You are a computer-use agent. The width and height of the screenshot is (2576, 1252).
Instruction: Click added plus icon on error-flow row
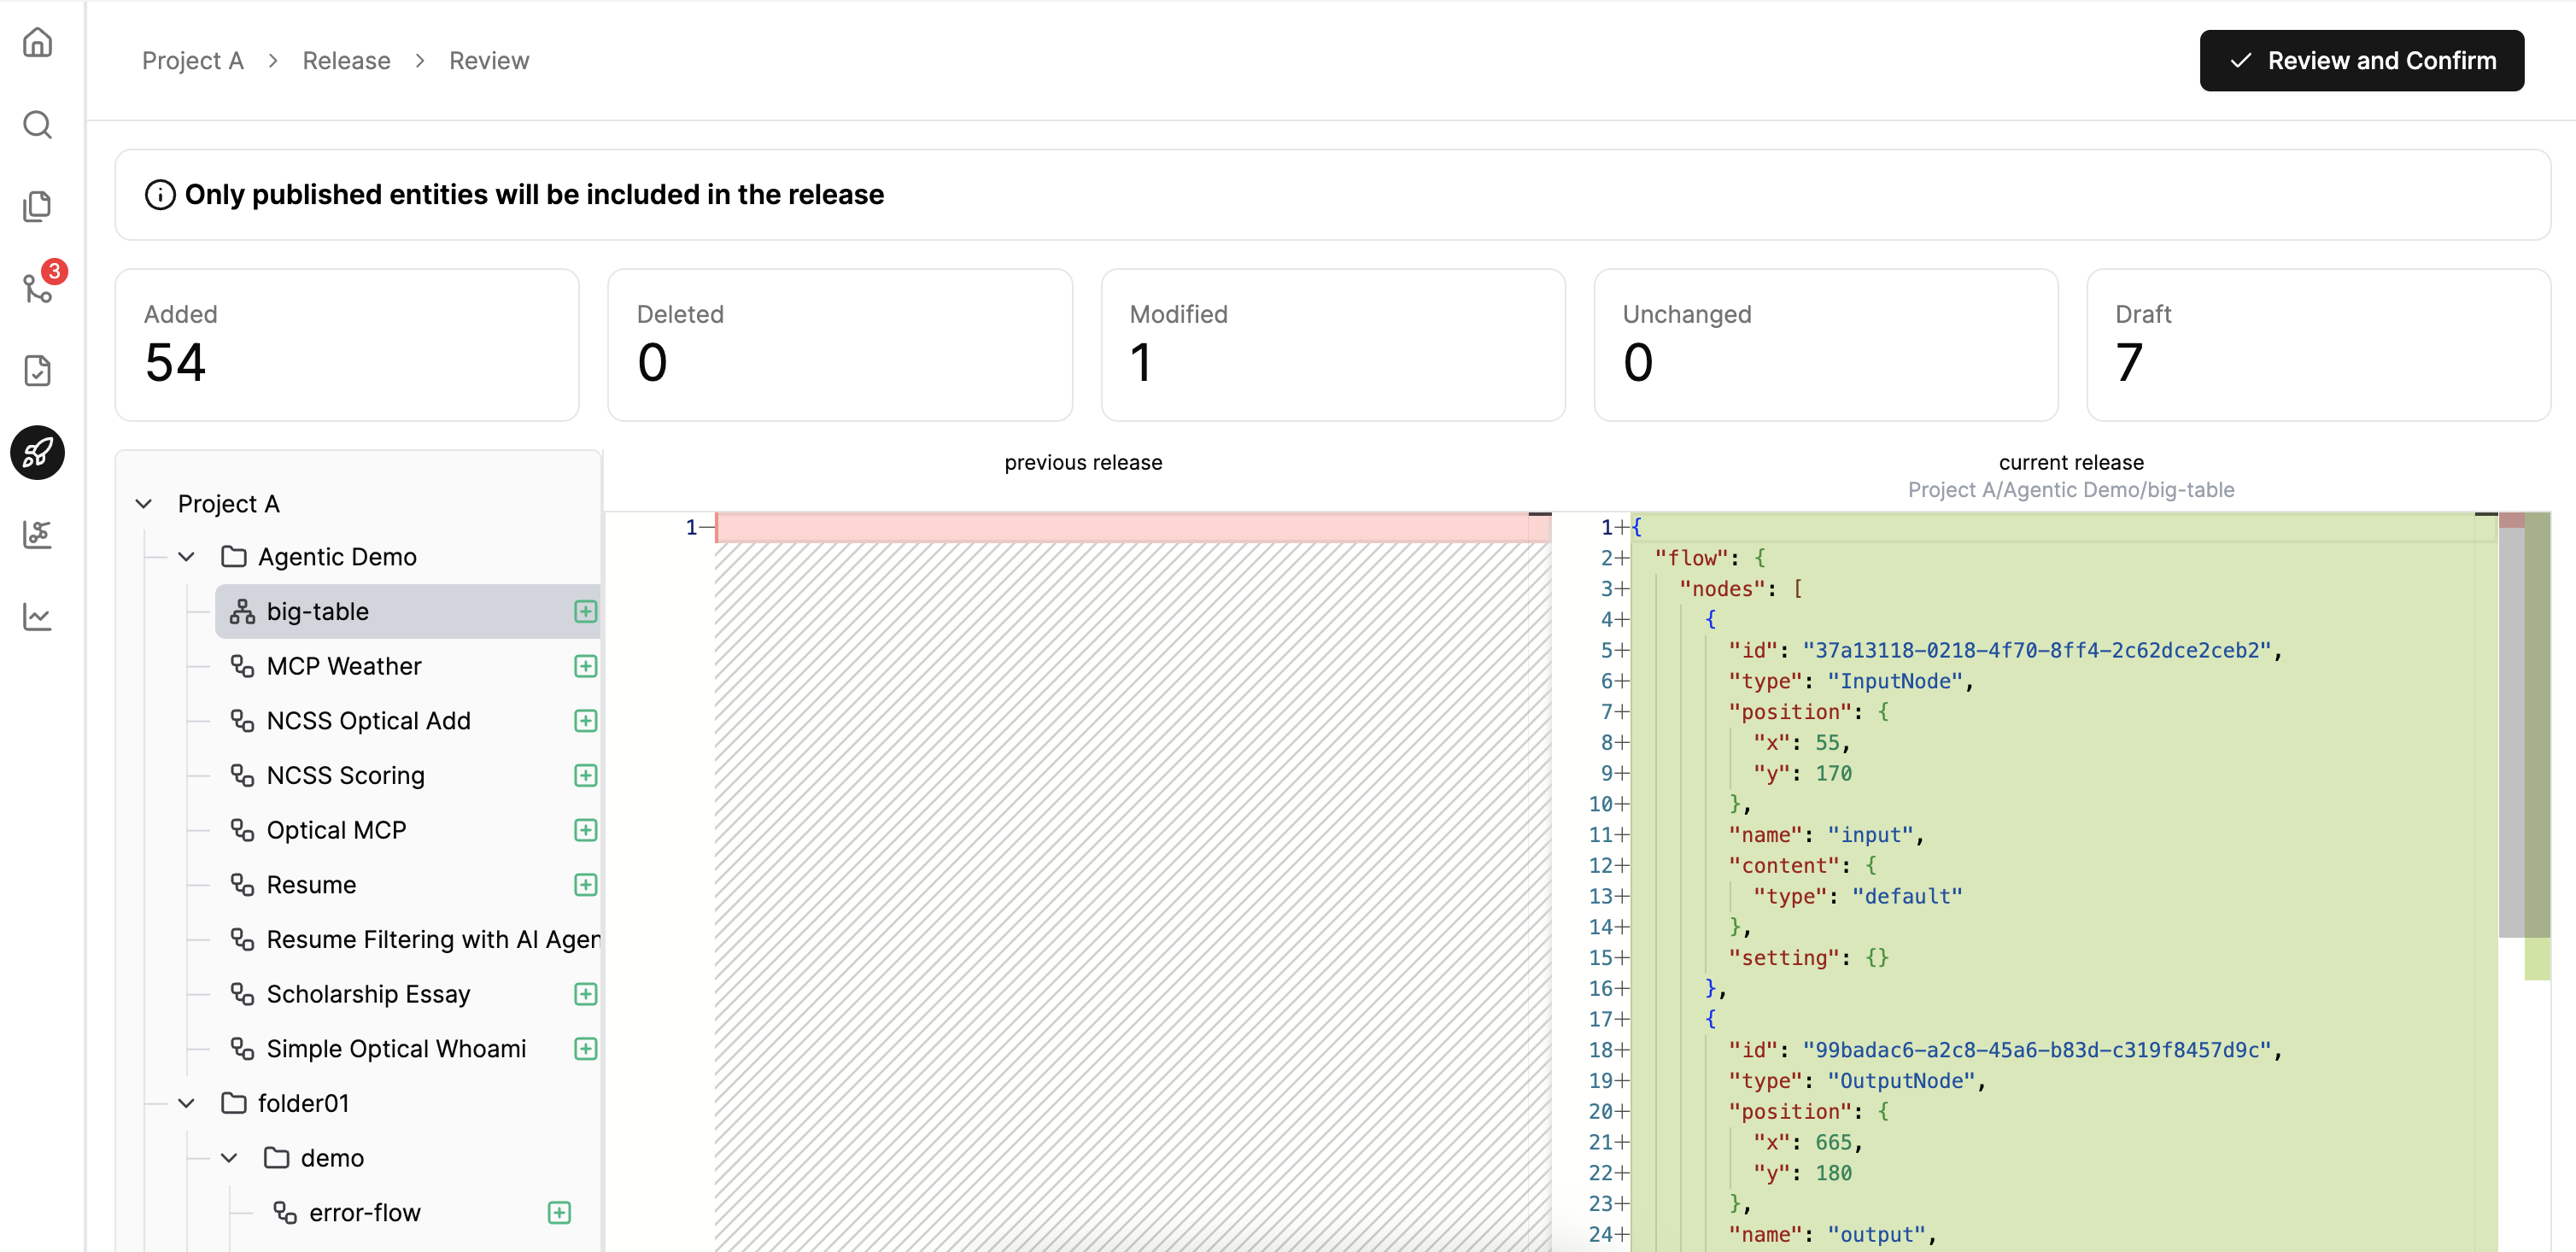click(559, 1213)
